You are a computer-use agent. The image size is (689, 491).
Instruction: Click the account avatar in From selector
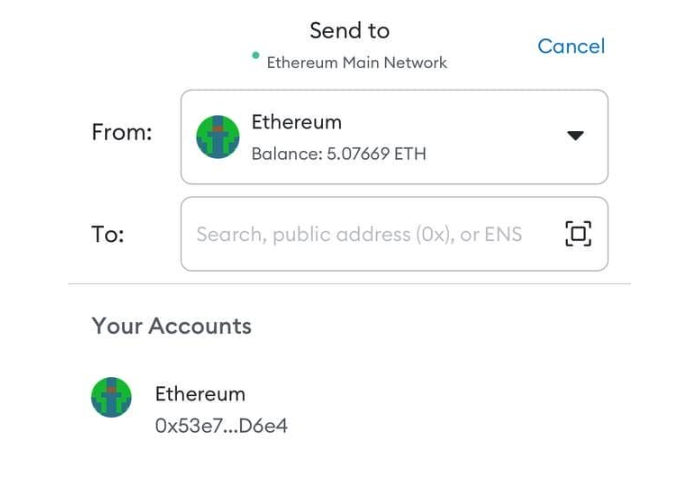[217, 137]
